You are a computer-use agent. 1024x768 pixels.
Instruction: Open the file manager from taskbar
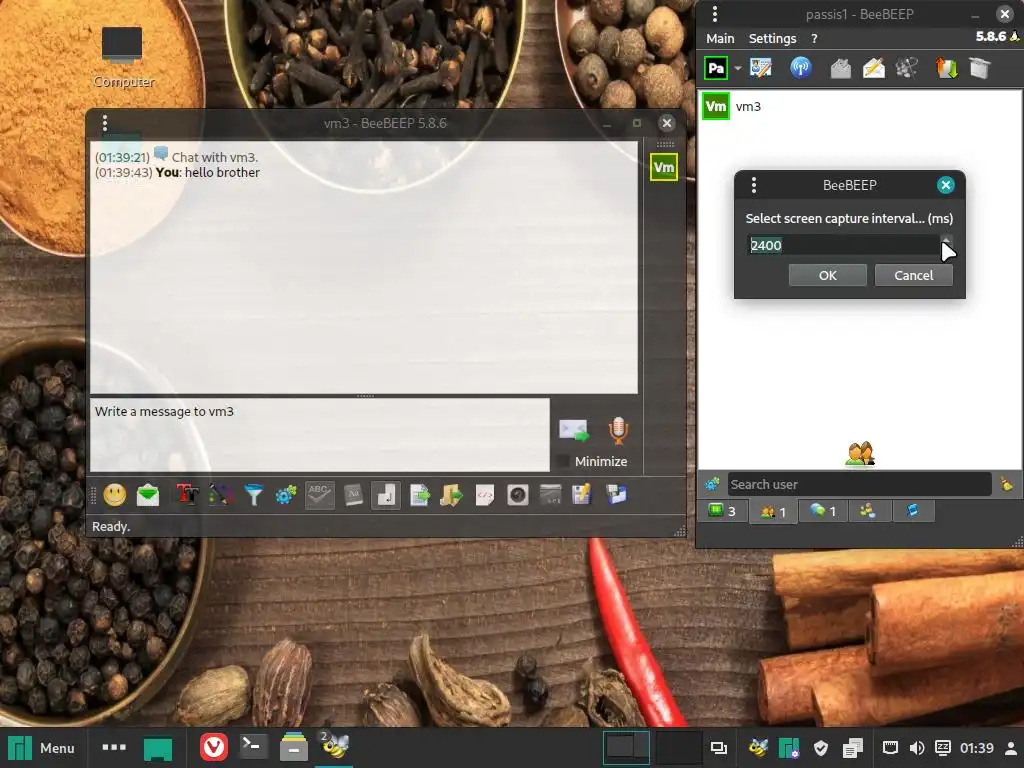(x=294, y=747)
